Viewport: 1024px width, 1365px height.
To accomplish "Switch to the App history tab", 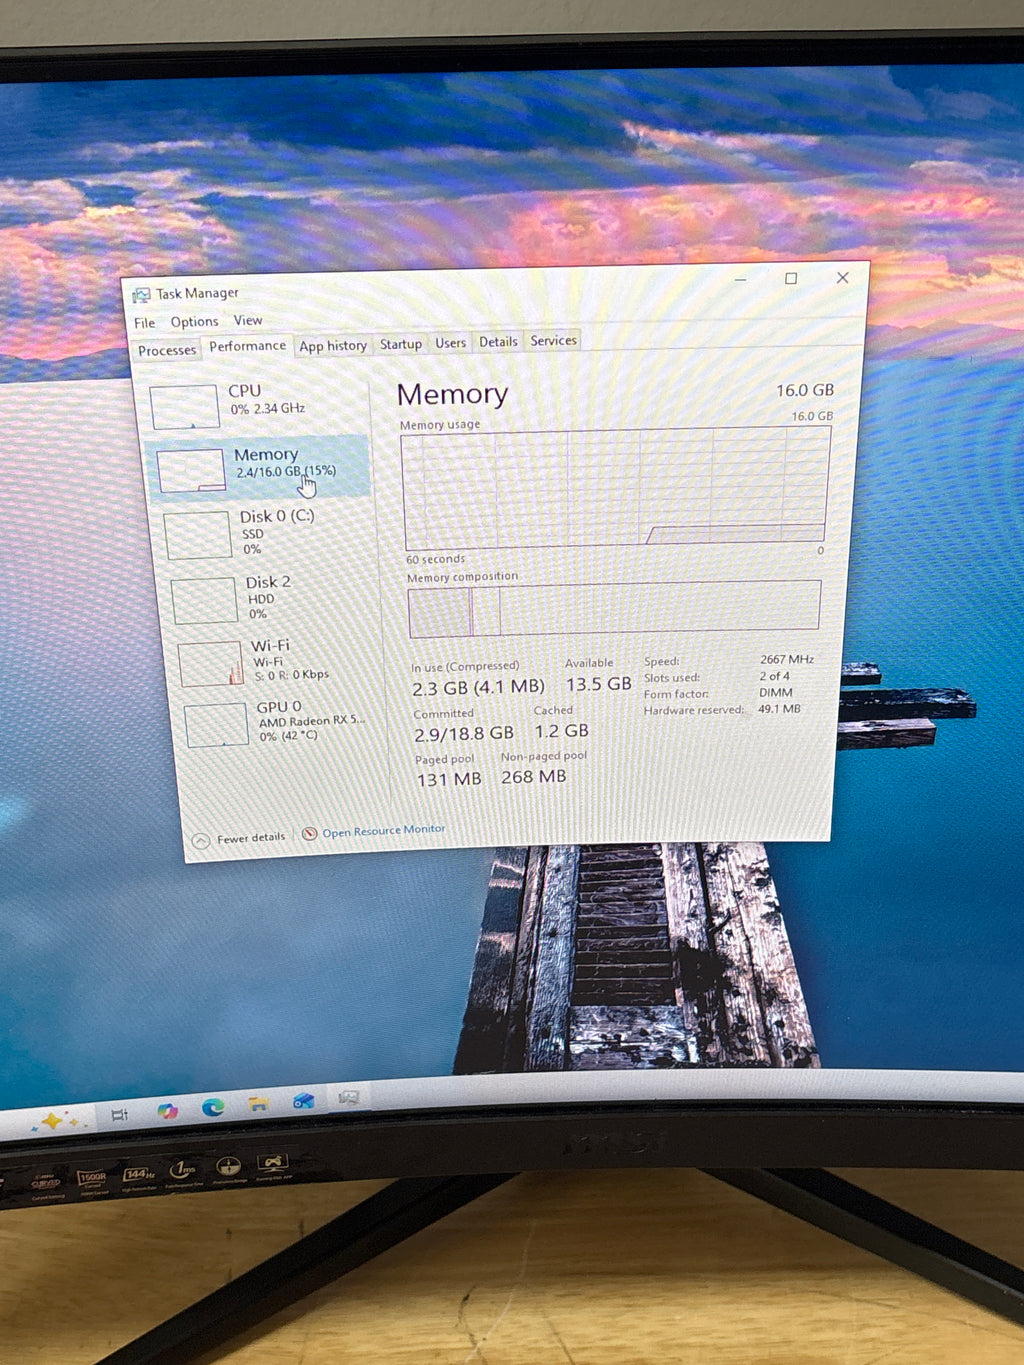I will [333, 346].
